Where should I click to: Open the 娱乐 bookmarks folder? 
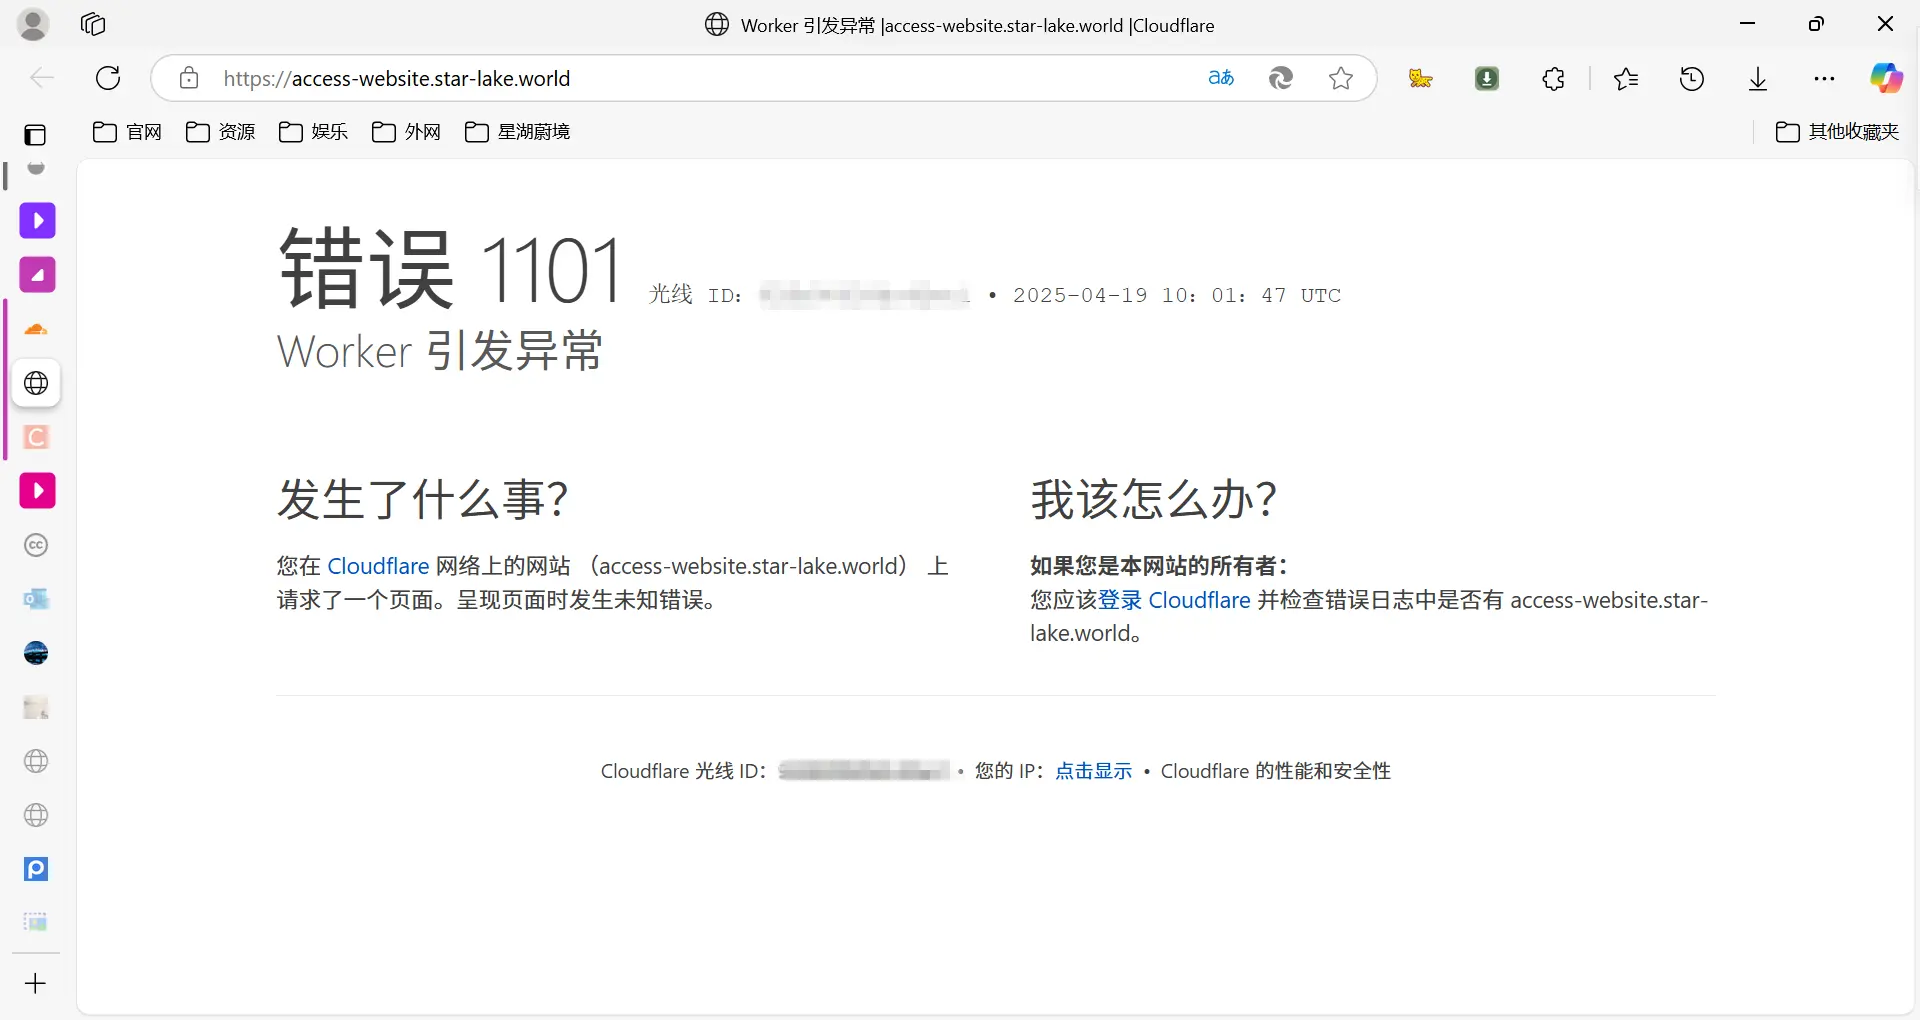[313, 132]
